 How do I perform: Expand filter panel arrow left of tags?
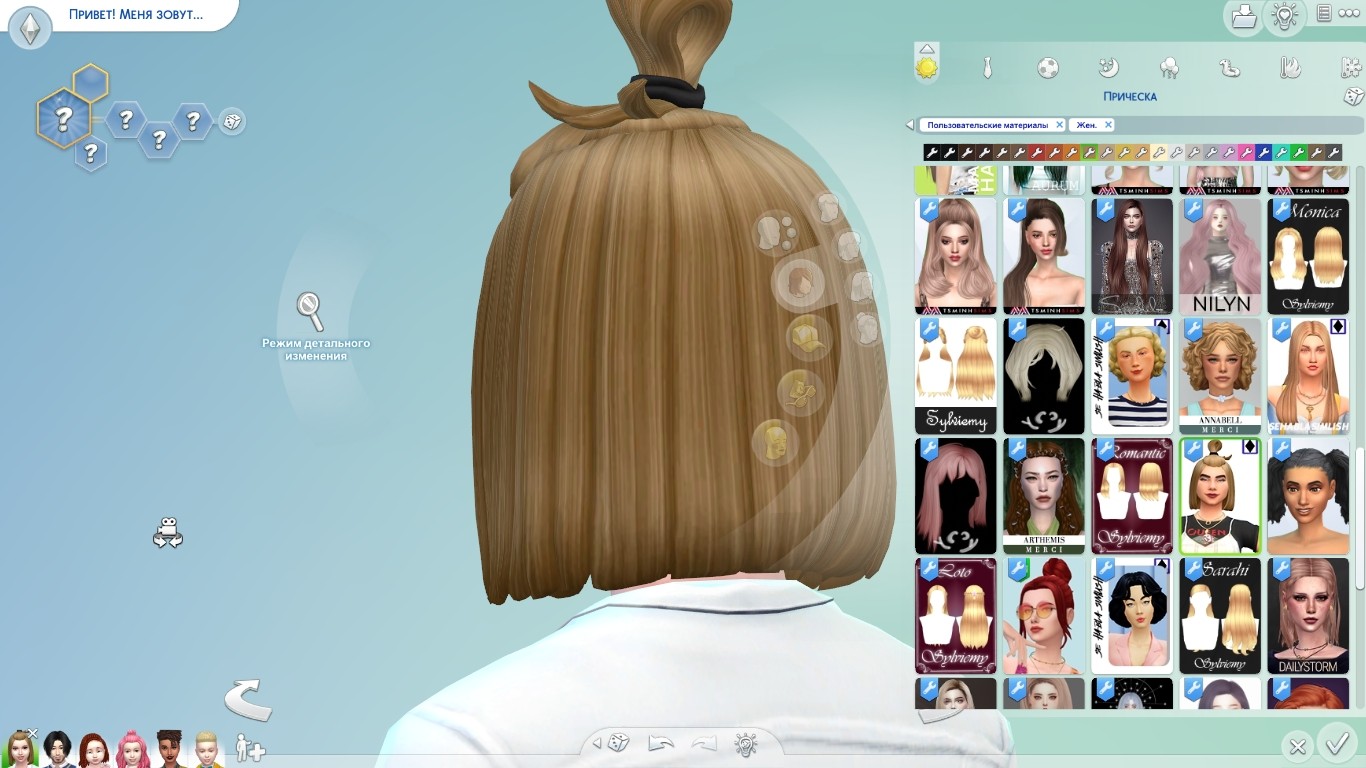(x=909, y=125)
